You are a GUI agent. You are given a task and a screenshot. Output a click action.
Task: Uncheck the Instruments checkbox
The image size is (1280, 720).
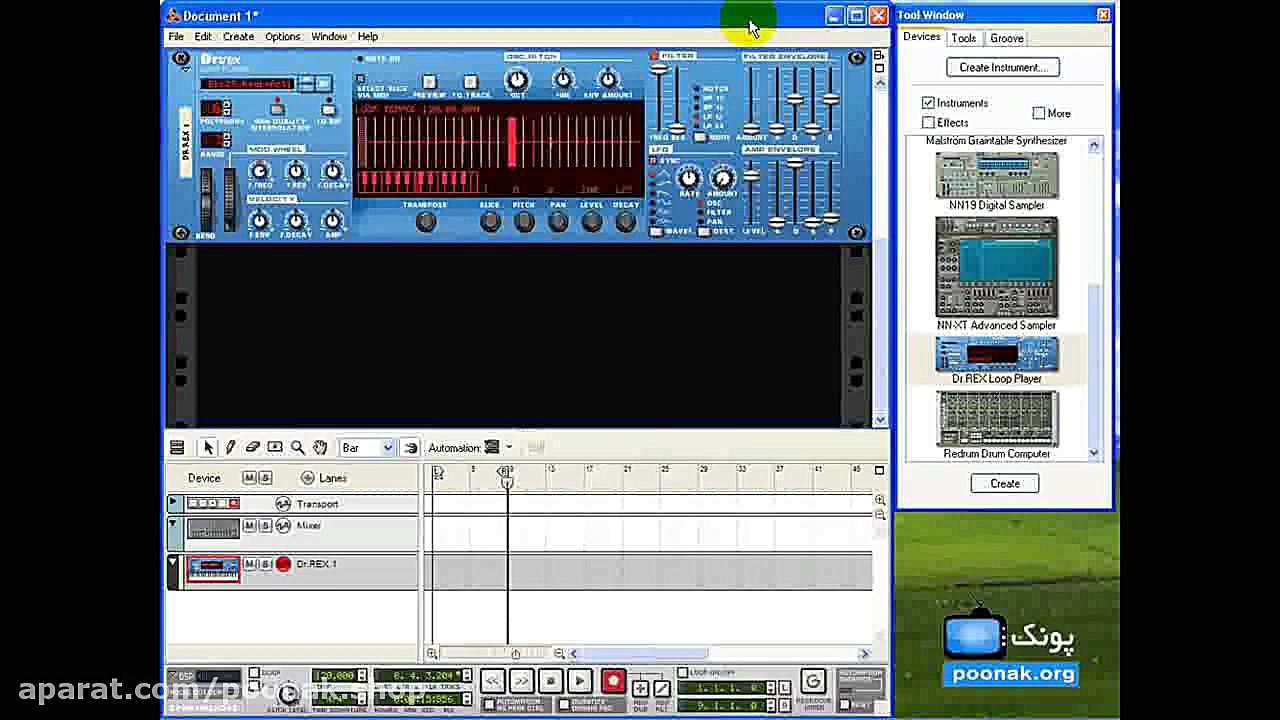click(928, 103)
